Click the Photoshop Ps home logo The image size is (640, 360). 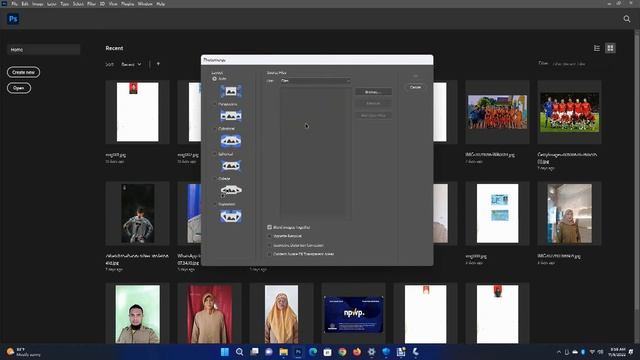pyautogui.click(x=13, y=19)
